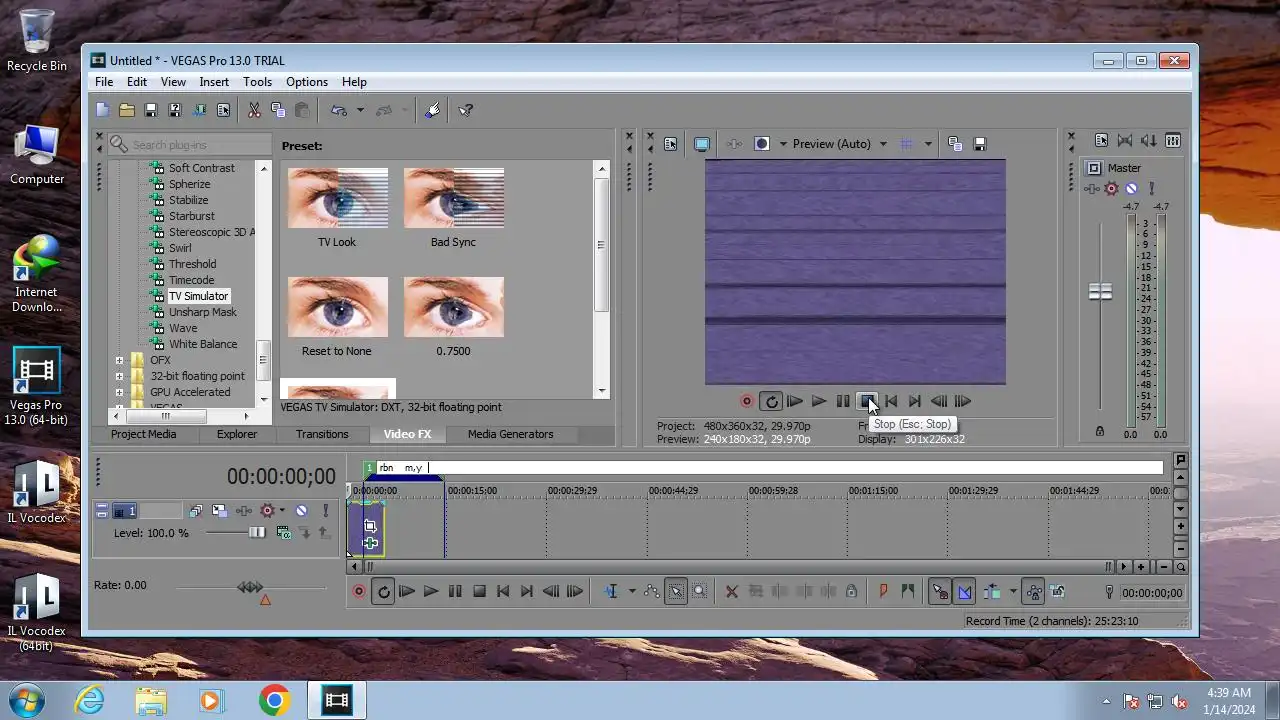Toggle Mute on the Master bus
Screen dimensions: 1280x720
point(1131,188)
